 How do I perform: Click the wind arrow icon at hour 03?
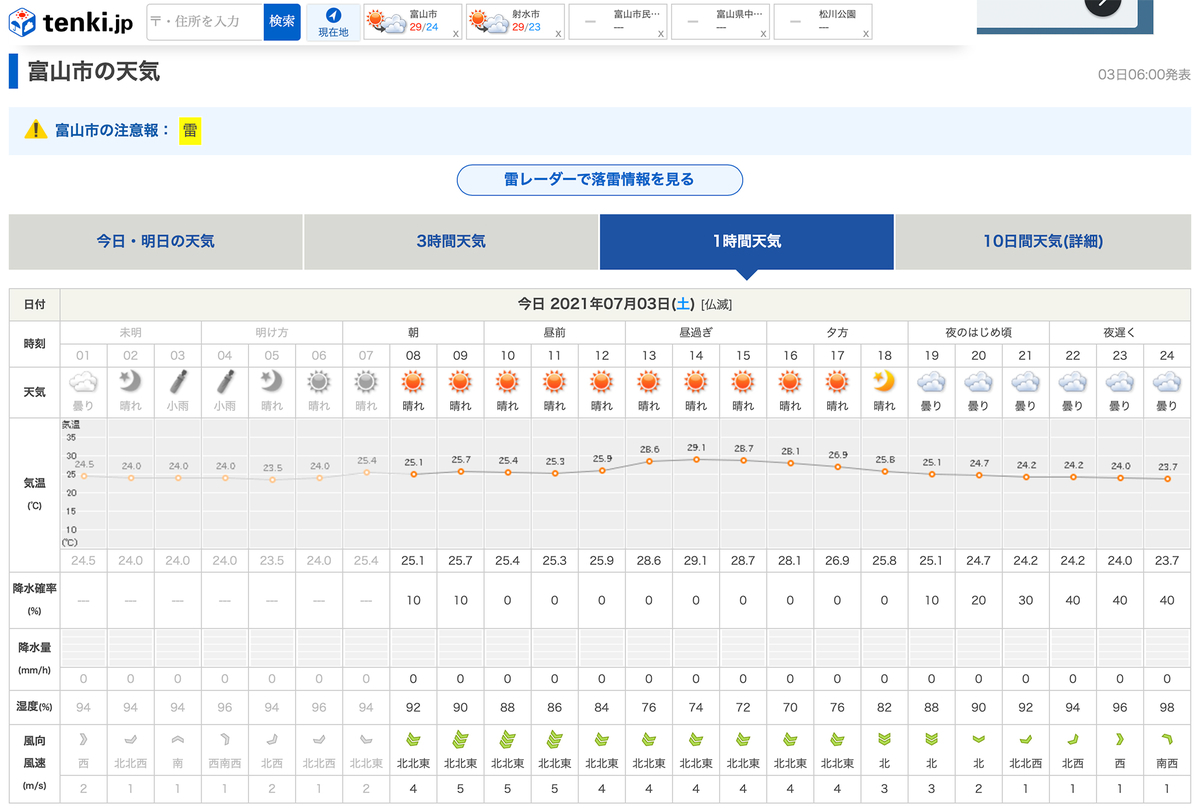point(177,739)
